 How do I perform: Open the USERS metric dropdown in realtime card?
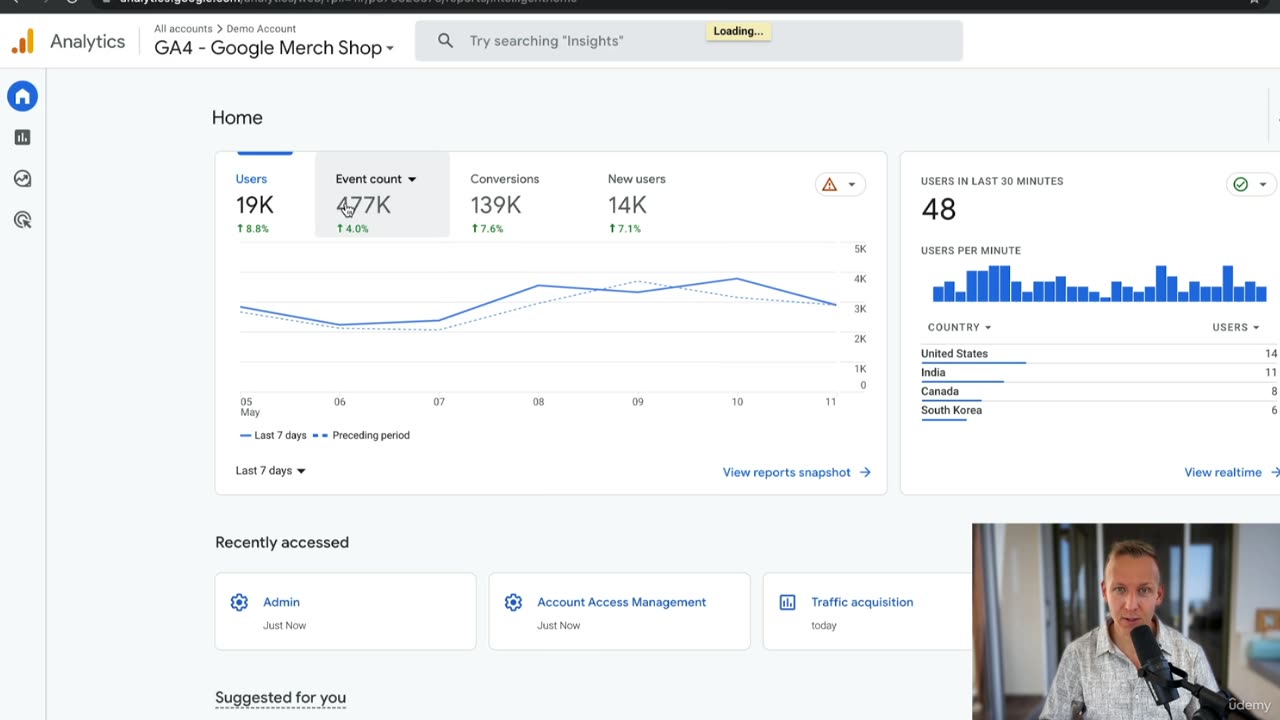[1235, 327]
